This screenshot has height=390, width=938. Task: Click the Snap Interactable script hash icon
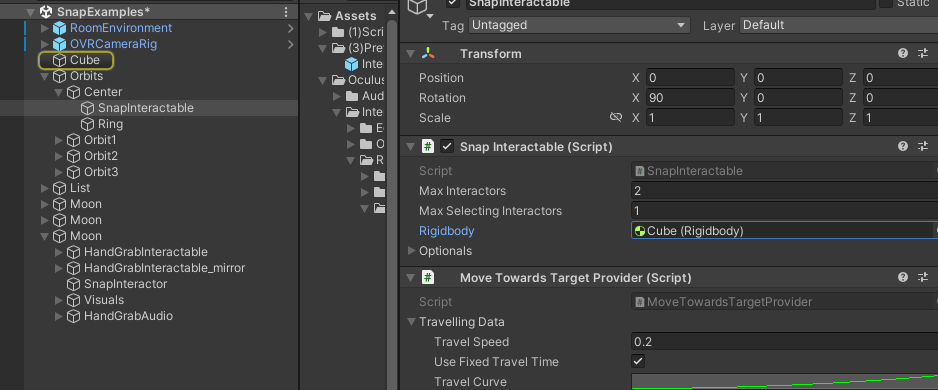(x=428, y=147)
